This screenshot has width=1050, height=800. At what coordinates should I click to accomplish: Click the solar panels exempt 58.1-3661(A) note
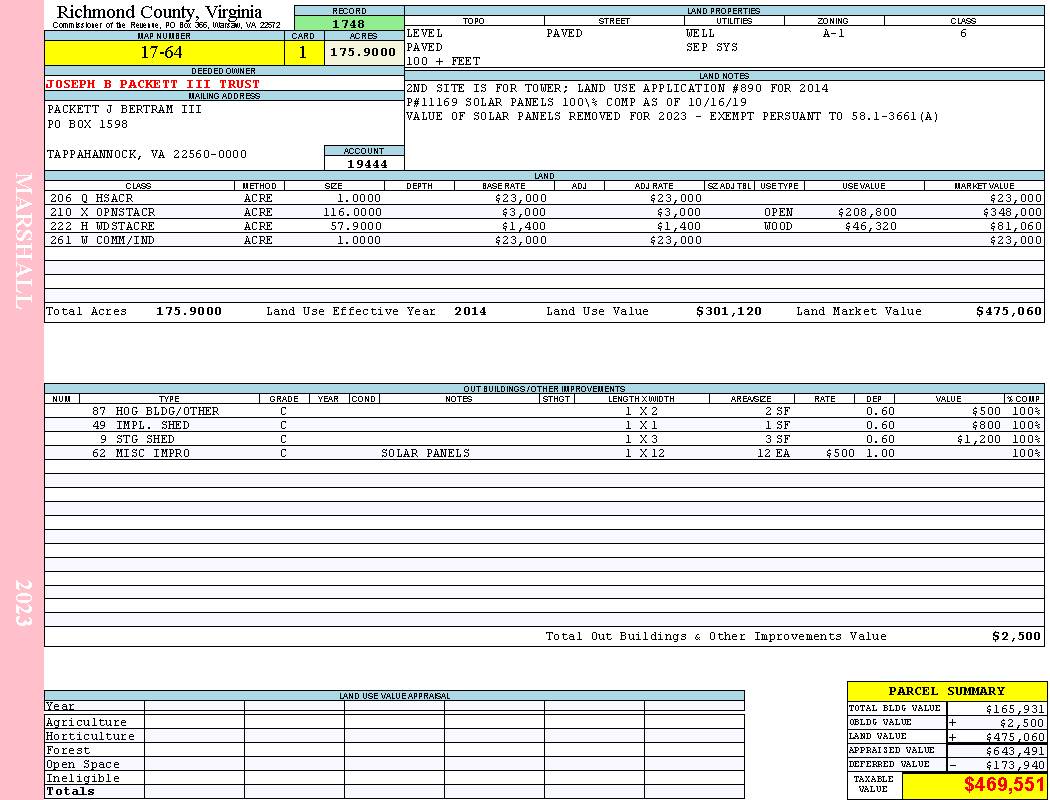pos(672,116)
